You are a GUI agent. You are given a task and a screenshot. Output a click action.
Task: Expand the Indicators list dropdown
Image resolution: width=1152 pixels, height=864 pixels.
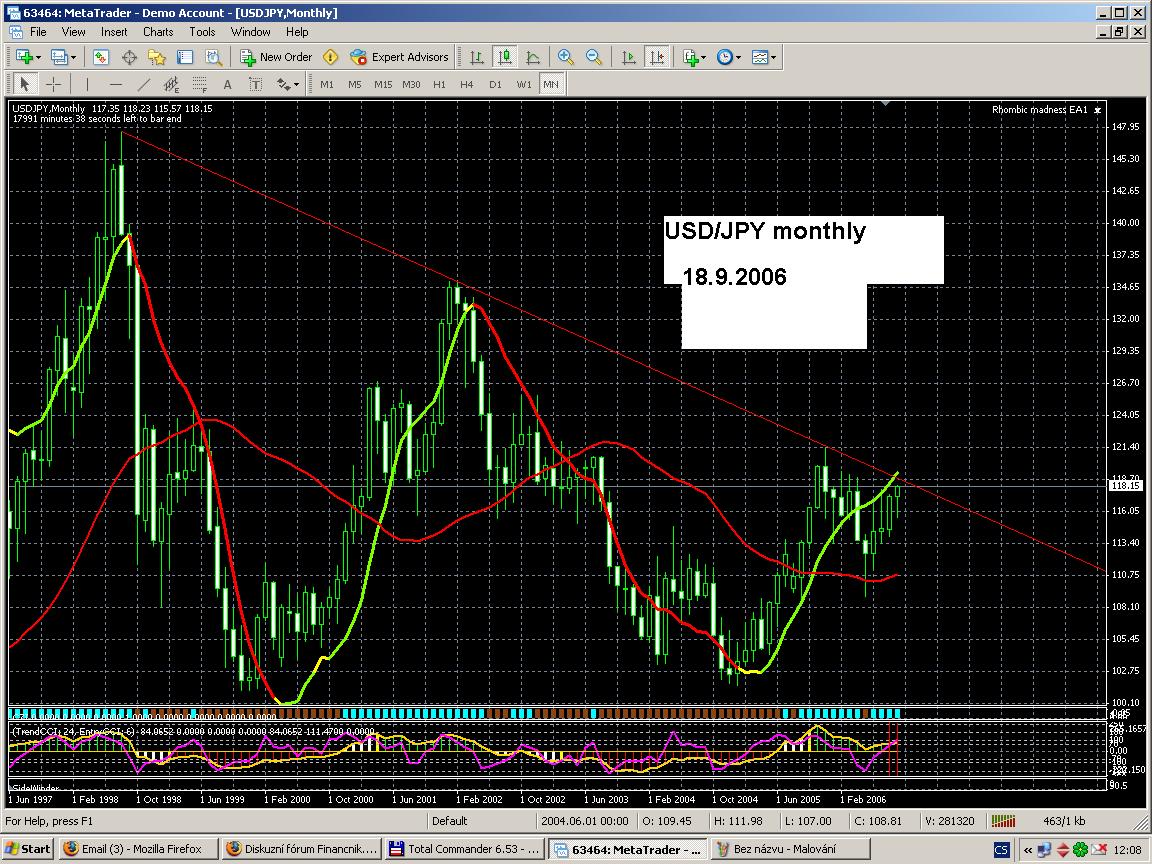[694, 57]
